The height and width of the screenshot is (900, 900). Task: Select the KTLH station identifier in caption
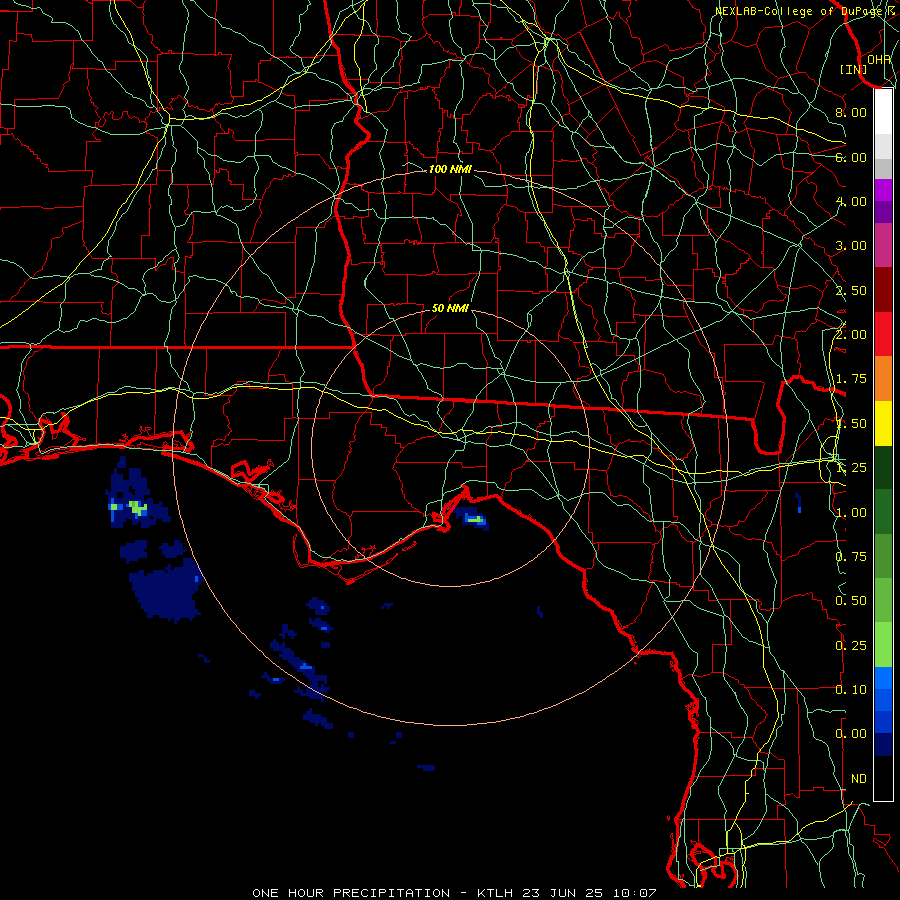(x=495, y=893)
